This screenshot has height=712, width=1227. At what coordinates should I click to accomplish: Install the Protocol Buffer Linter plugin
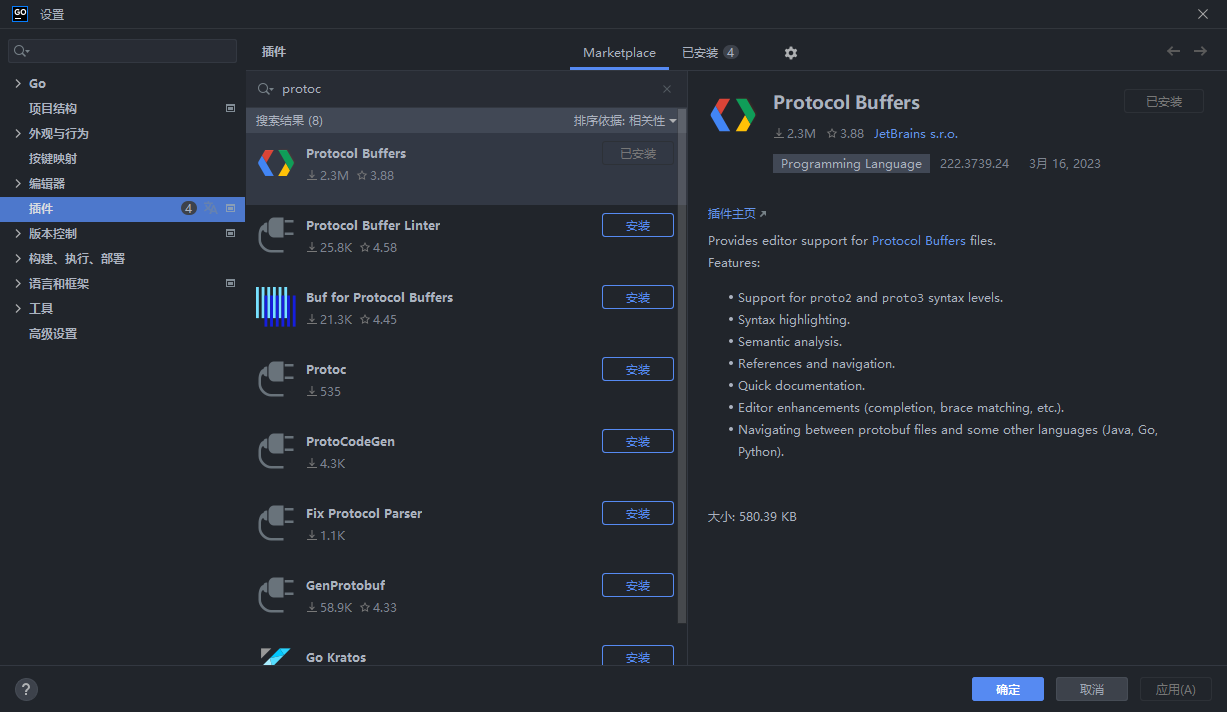point(638,225)
